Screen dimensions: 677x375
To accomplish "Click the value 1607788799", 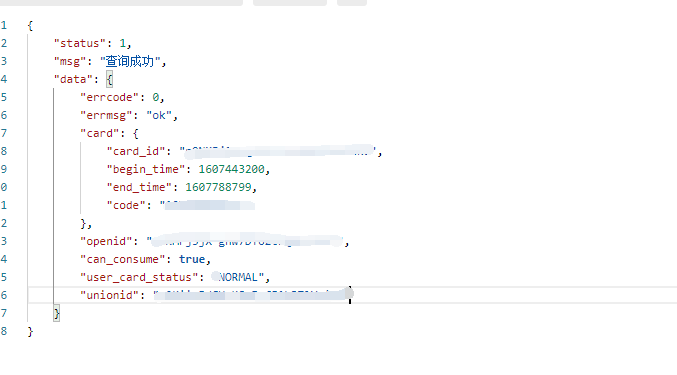I will pyautogui.click(x=218, y=187).
